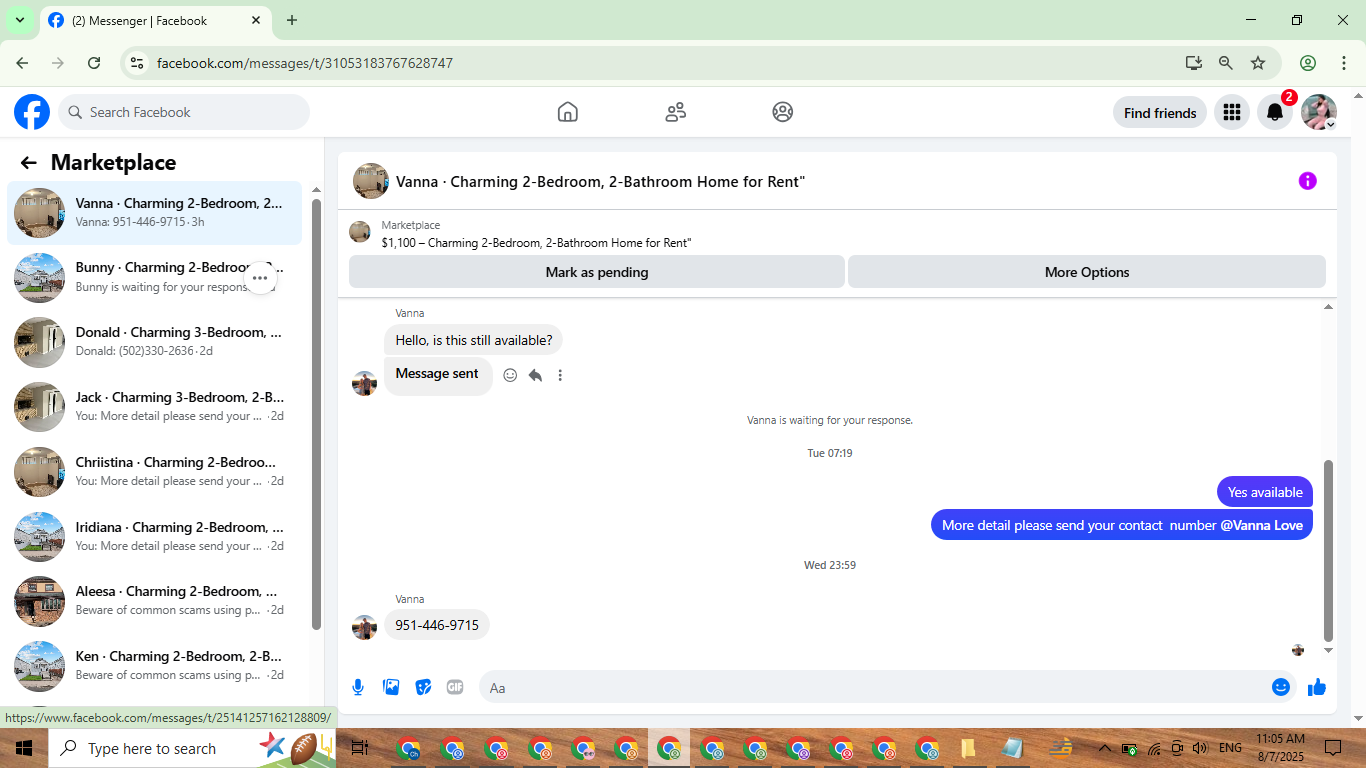Open the Chrome tab search dropdown
The height and width of the screenshot is (768, 1366).
click(19, 20)
